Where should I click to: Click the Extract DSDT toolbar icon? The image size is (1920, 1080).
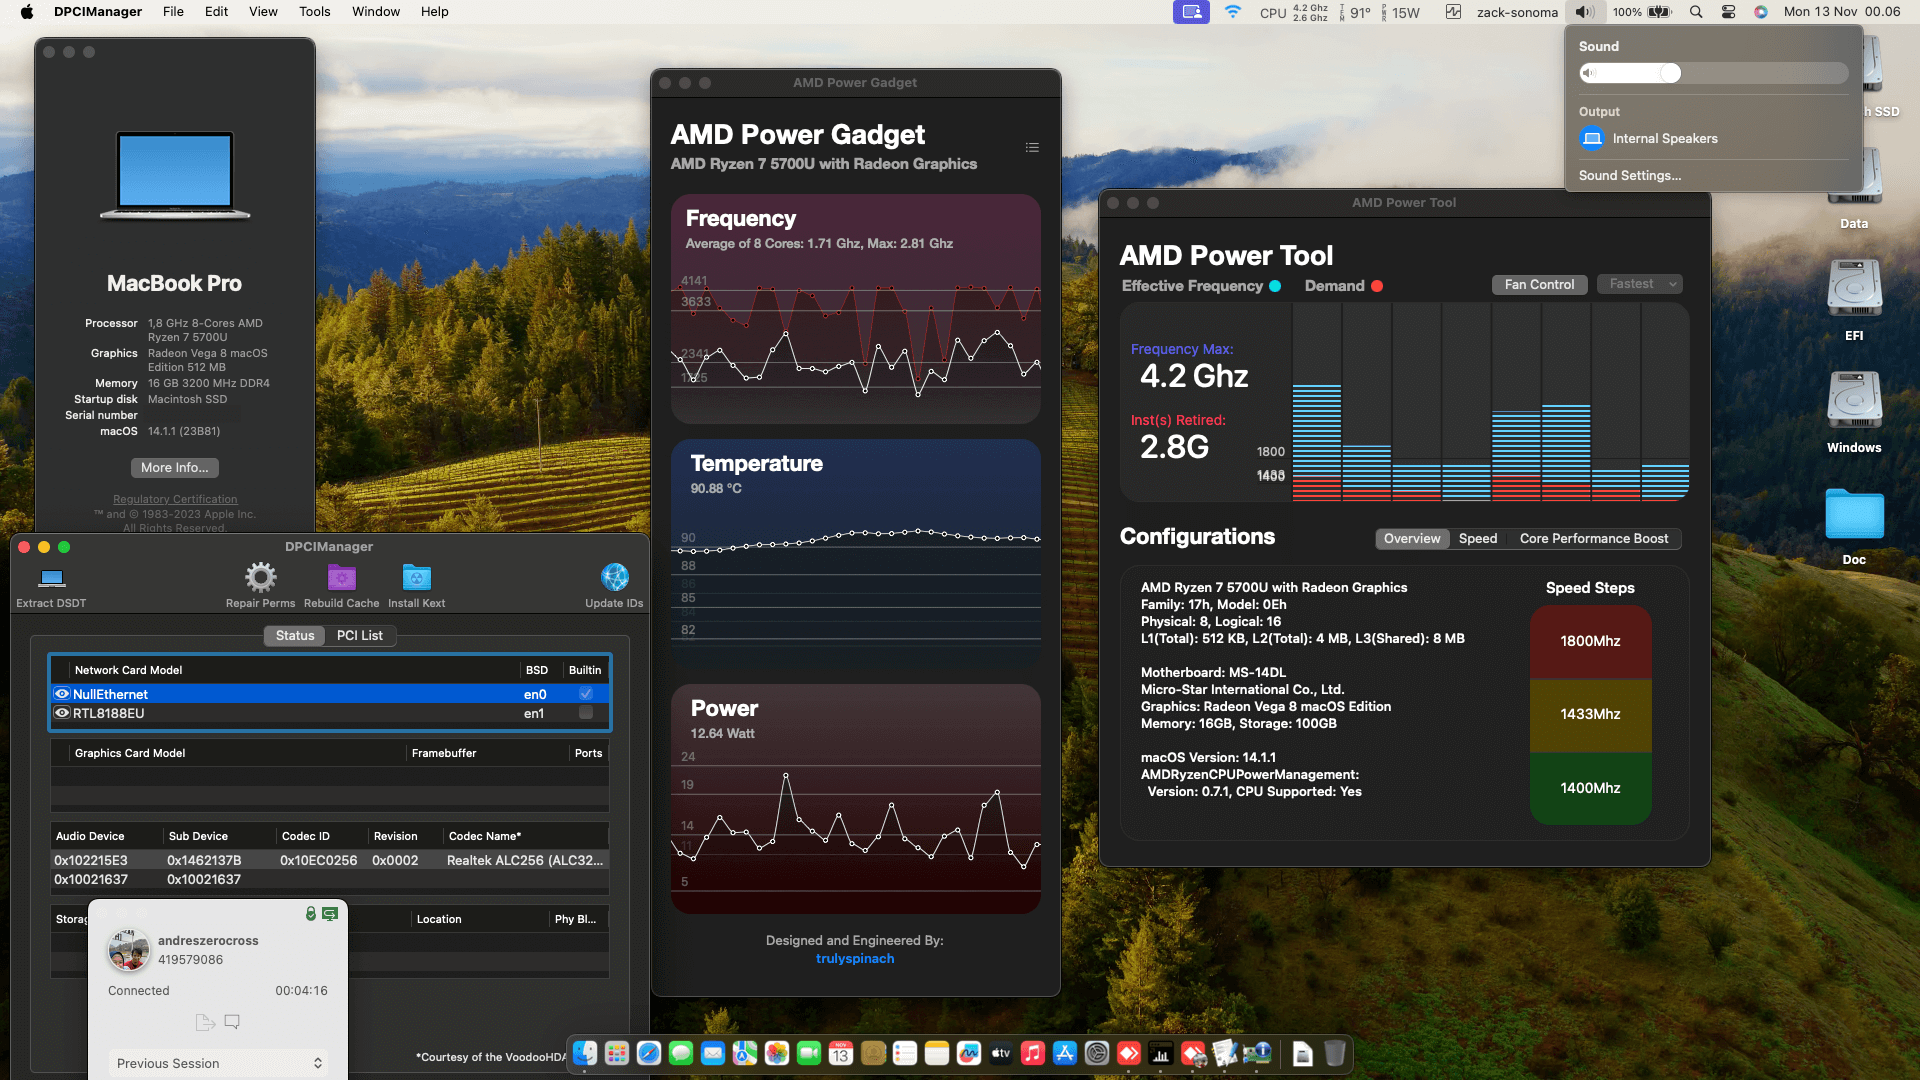click(x=52, y=578)
